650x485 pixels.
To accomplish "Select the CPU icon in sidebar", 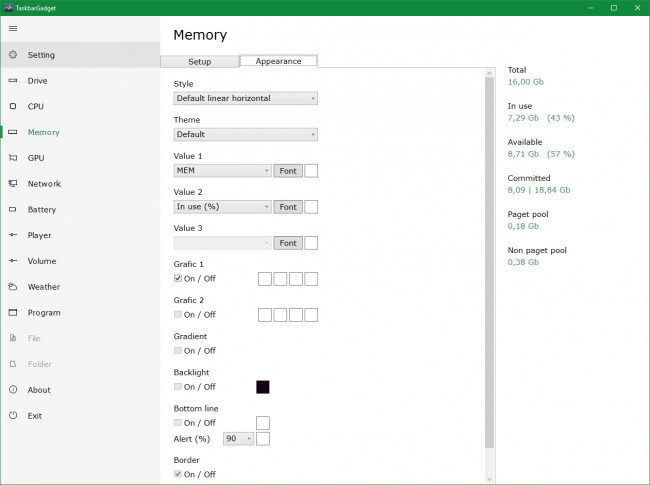I will [13, 106].
